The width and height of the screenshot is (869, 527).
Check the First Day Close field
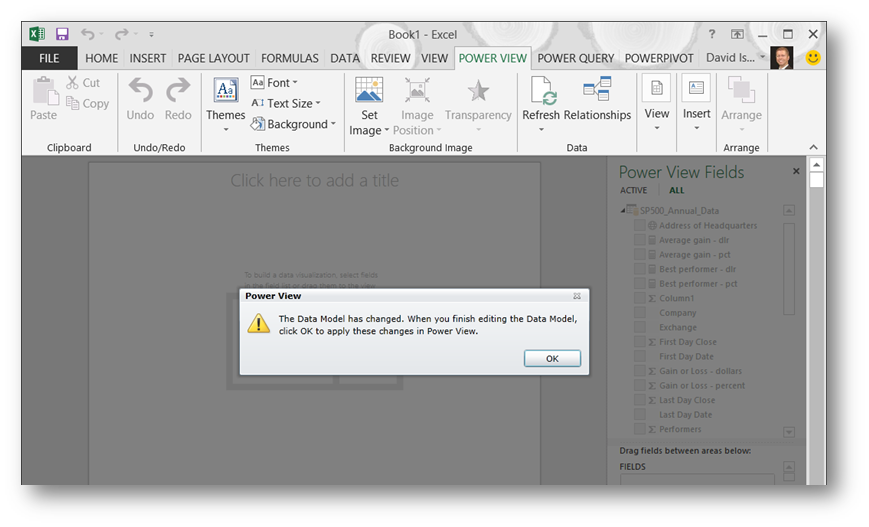click(x=640, y=341)
